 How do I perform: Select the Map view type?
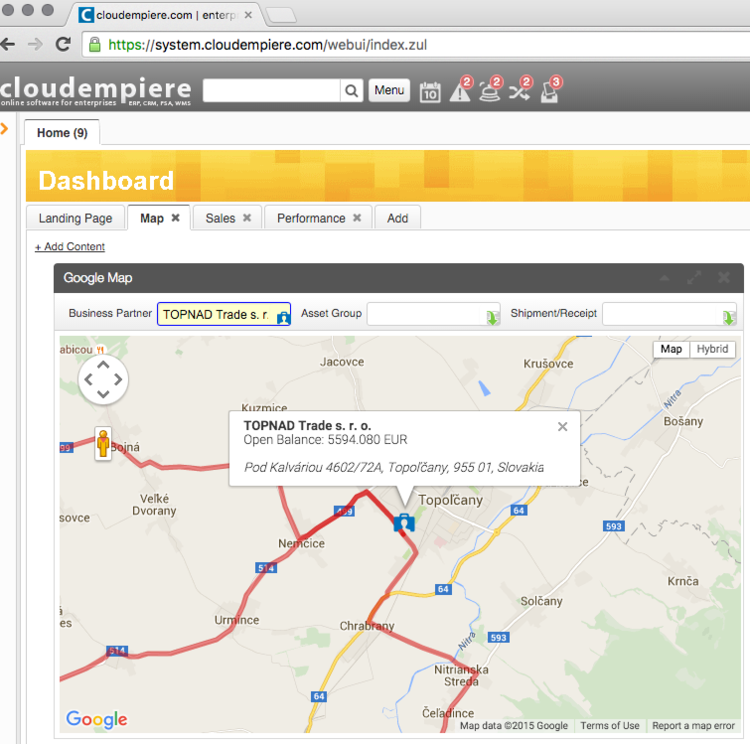671,349
